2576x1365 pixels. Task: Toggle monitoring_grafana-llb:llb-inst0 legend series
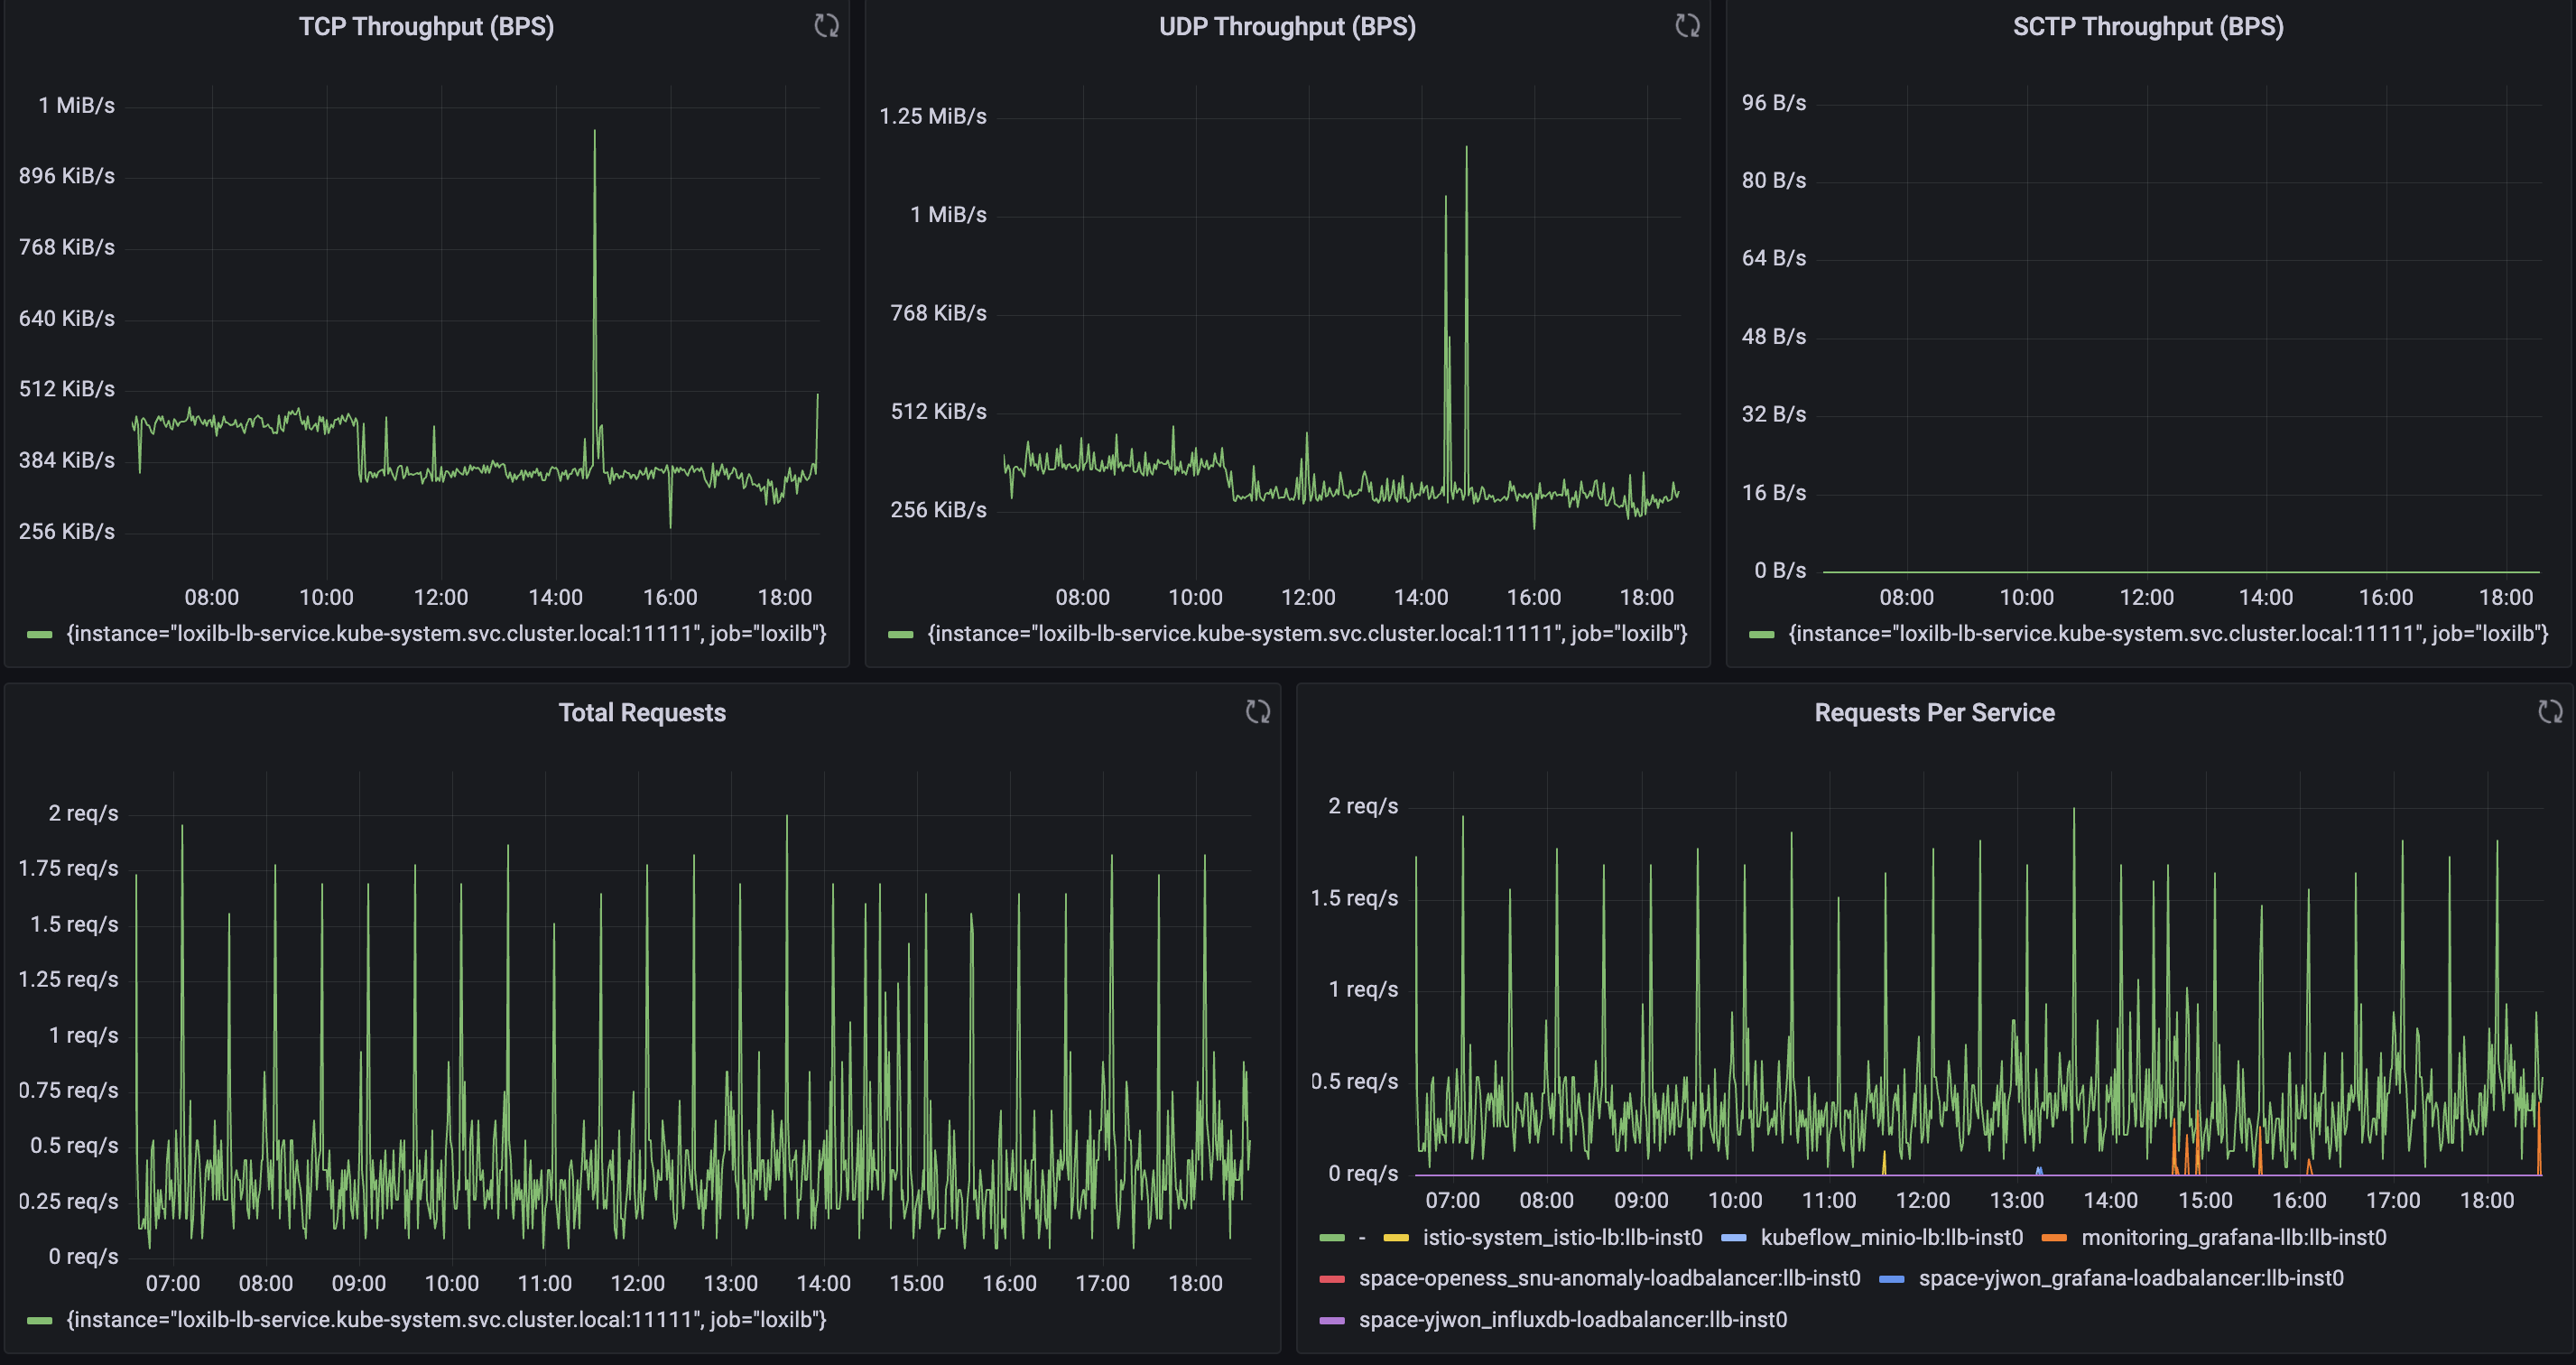(x=2233, y=1238)
